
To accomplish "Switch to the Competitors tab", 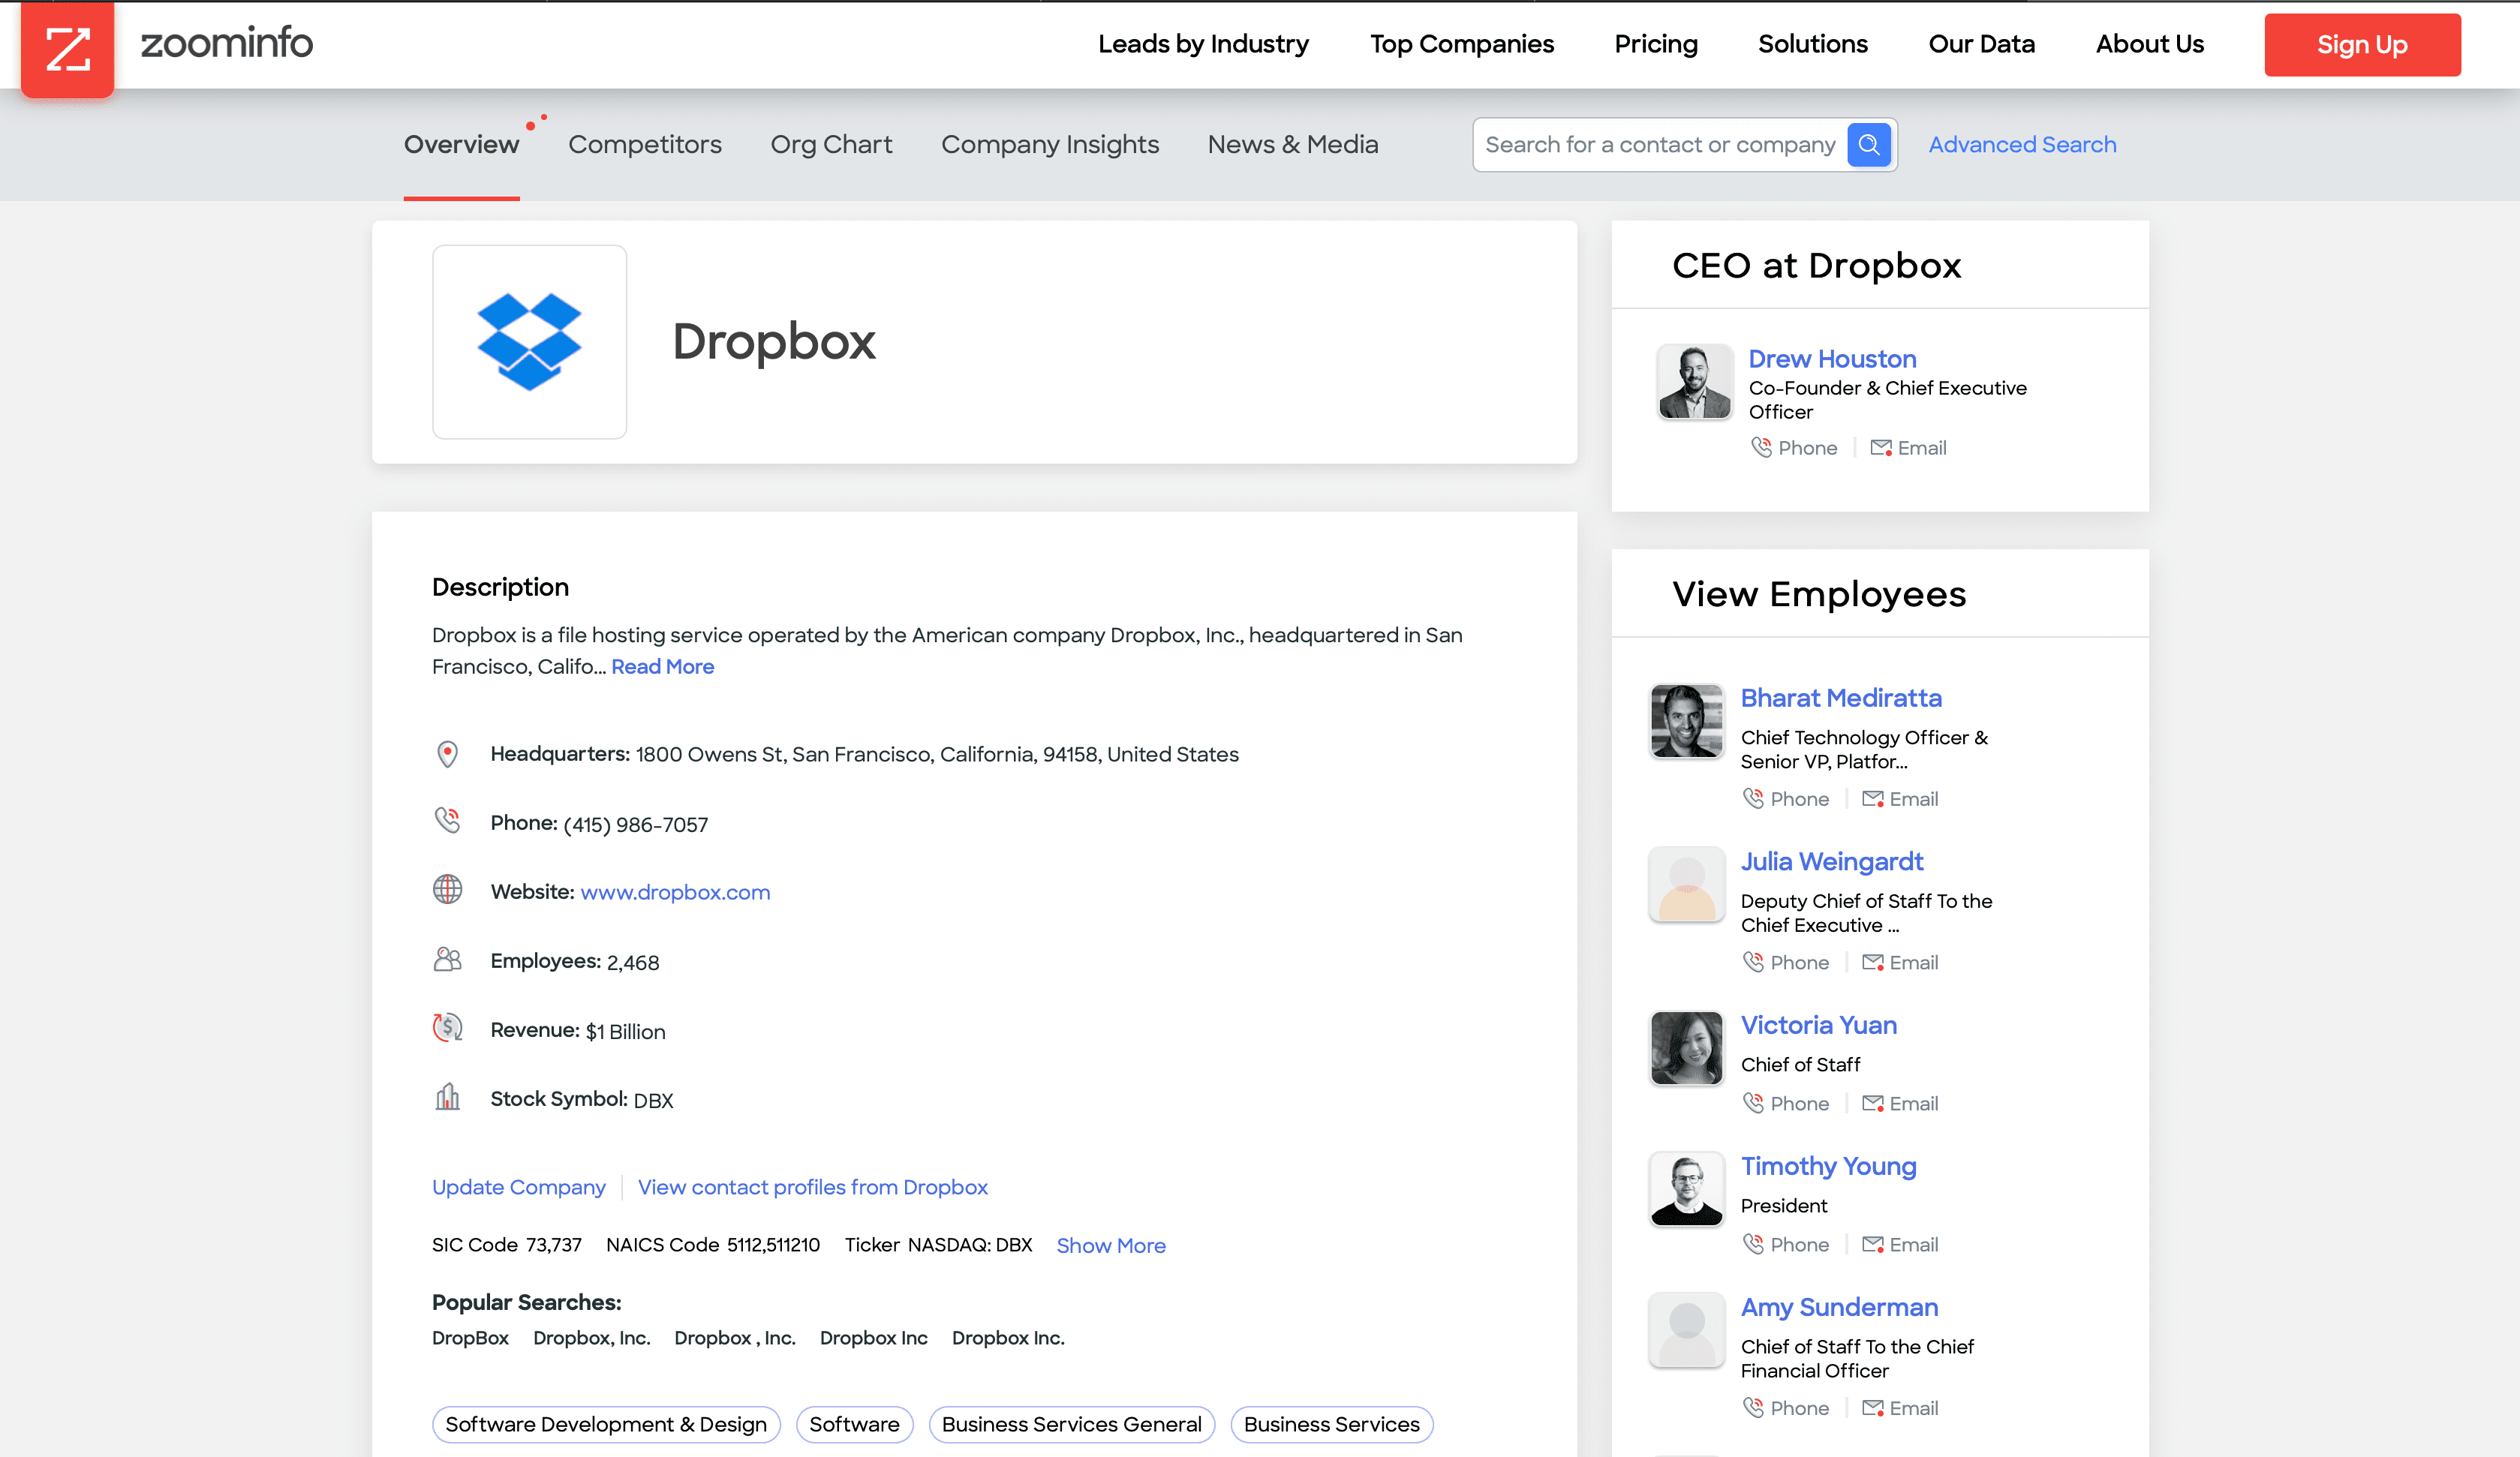I will (645, 145).
